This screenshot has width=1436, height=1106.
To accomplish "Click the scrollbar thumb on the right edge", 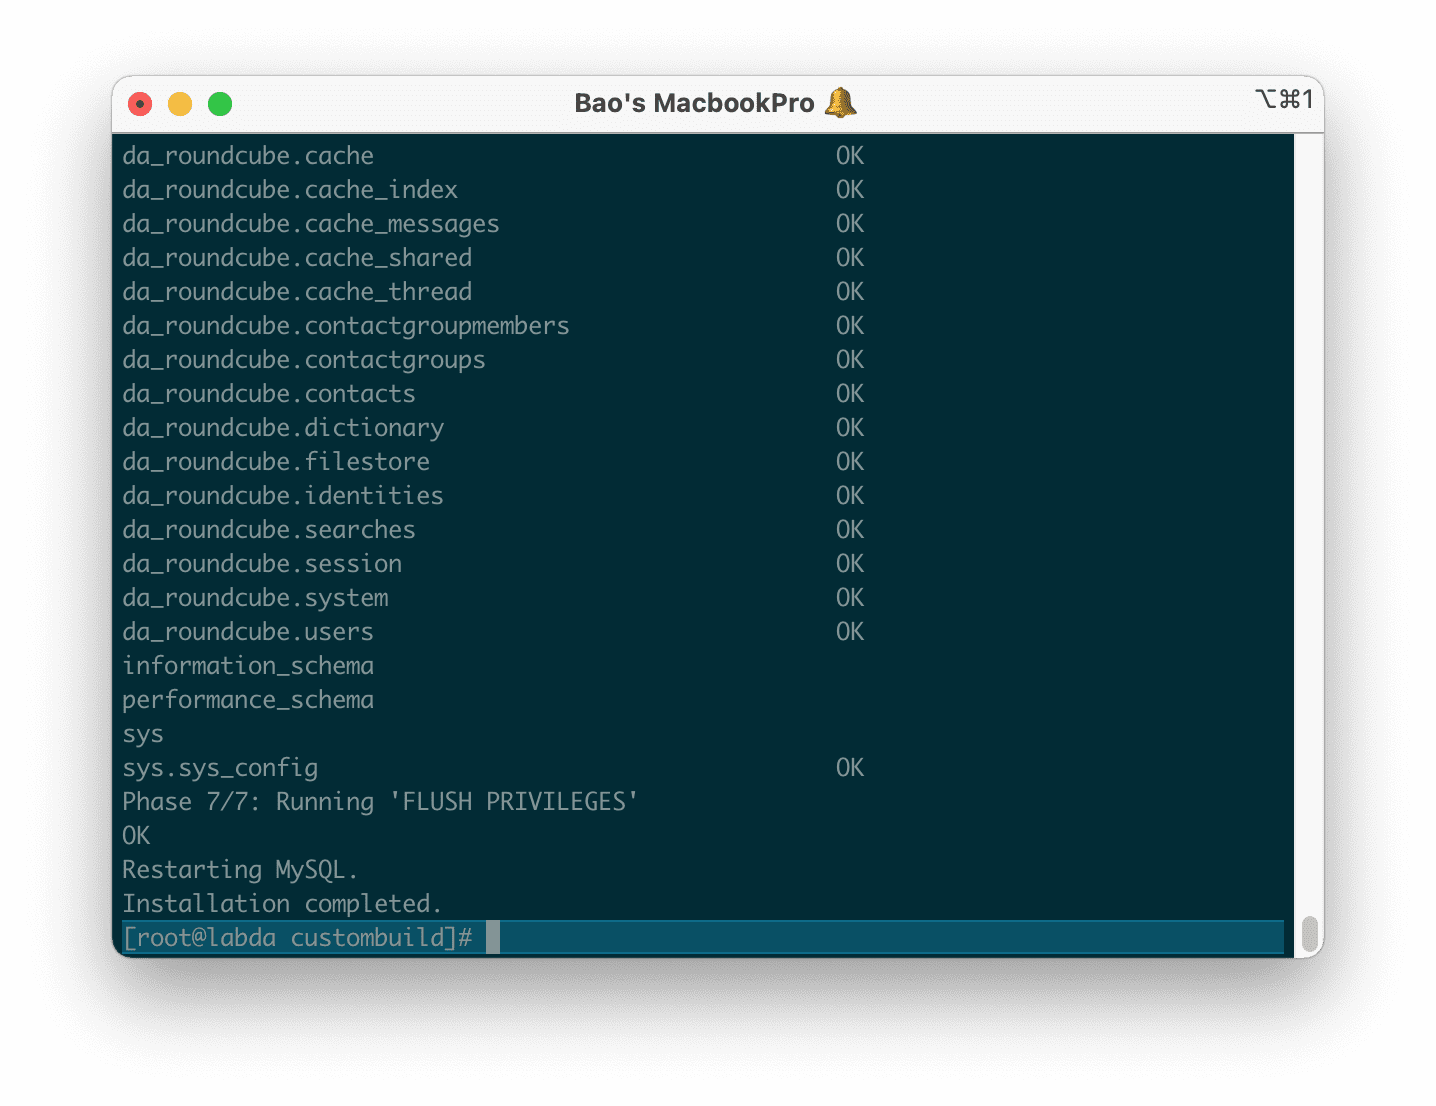I will [x=1309, y=932].
